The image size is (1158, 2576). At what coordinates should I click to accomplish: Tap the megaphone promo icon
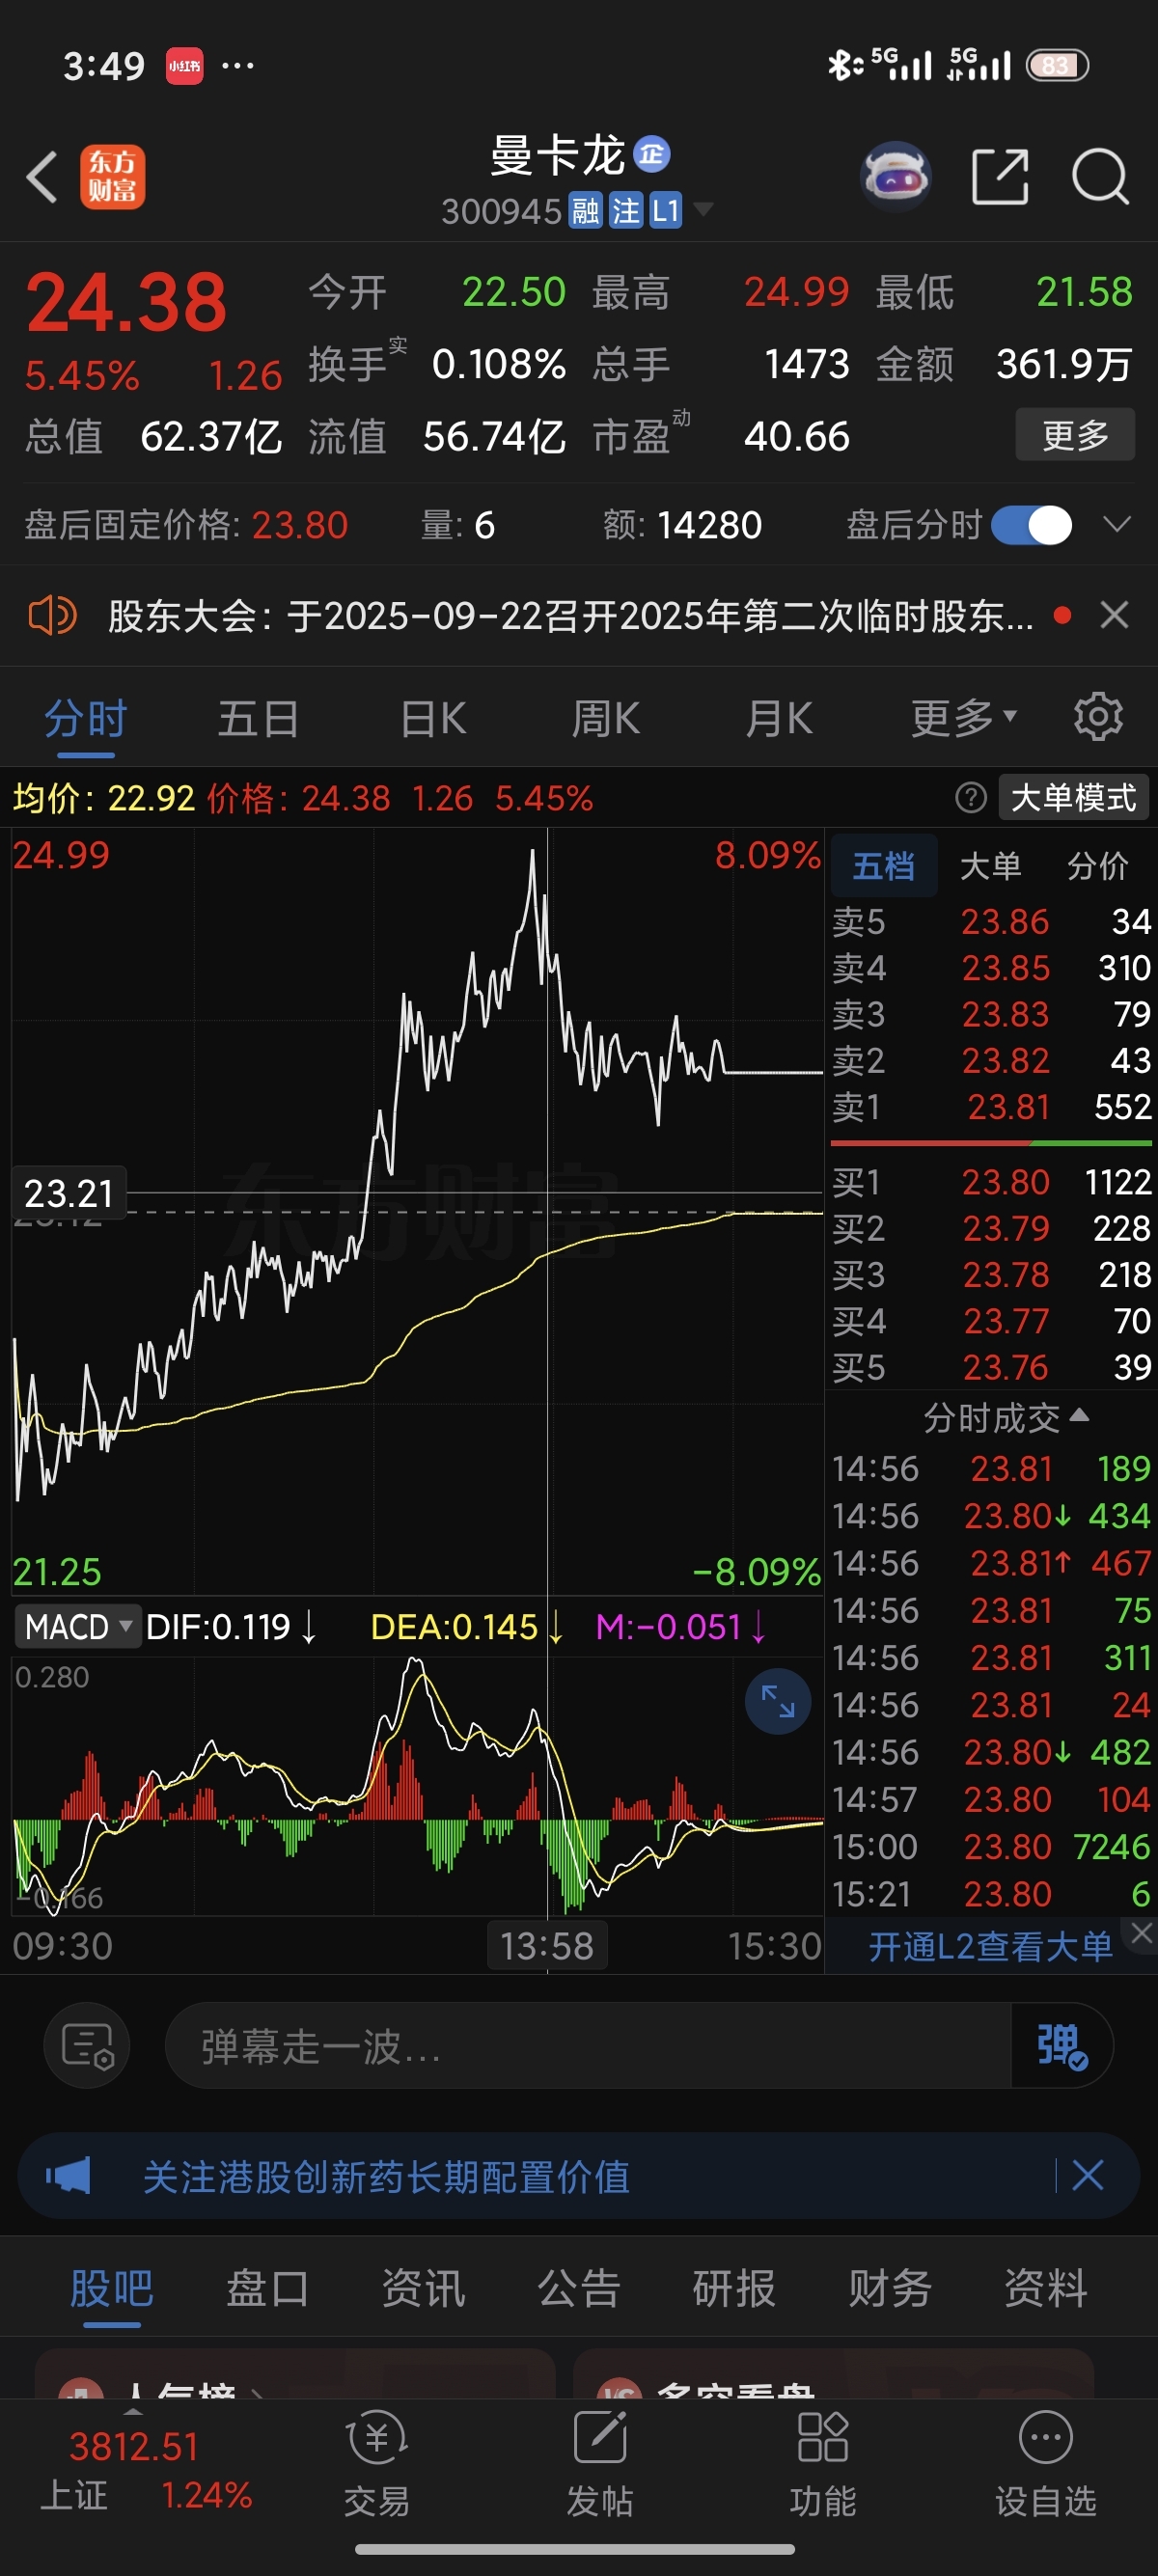[x=68, y=2175]
